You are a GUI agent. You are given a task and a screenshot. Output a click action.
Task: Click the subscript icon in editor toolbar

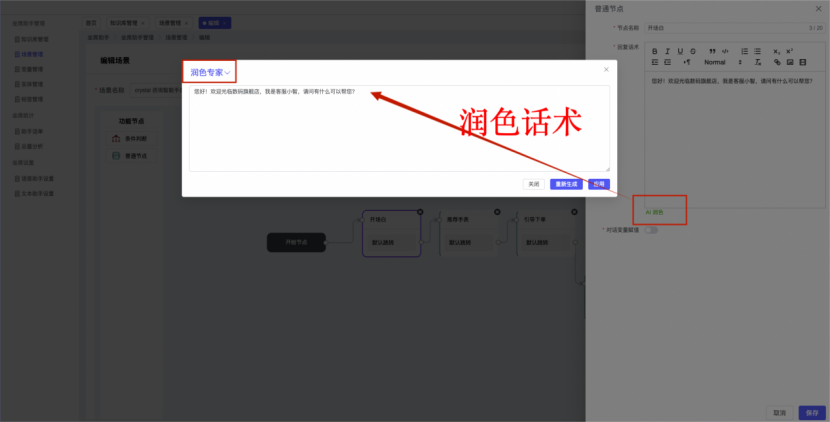click(x=777, y=51)
